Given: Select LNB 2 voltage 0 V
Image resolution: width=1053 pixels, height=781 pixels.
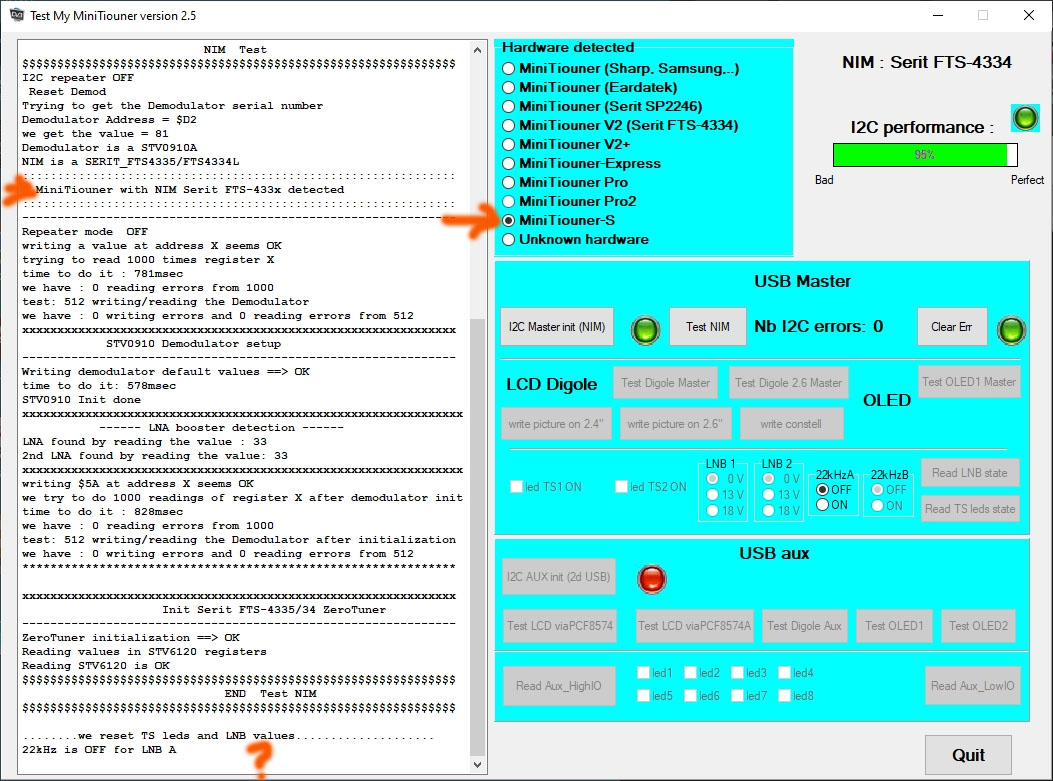Looking at the screenshot, I should pyautogui.click(x=769, y=479).
